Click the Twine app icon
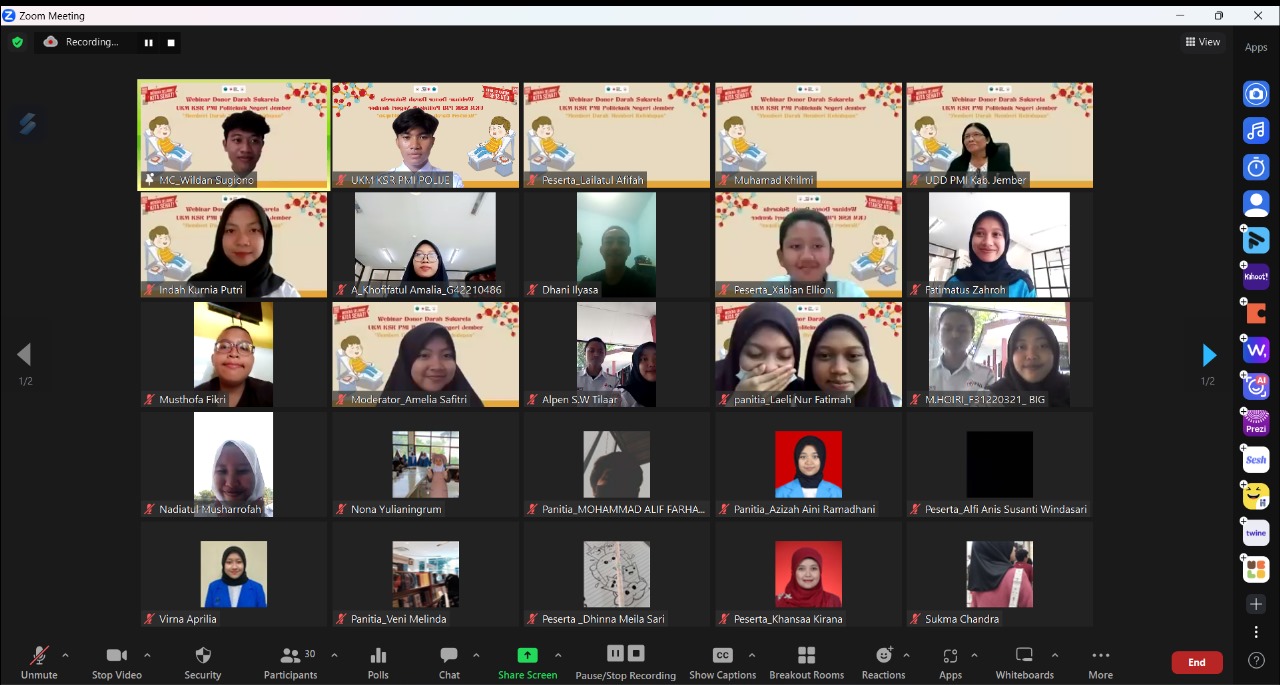1280x685 pixels. (1256, 534)
